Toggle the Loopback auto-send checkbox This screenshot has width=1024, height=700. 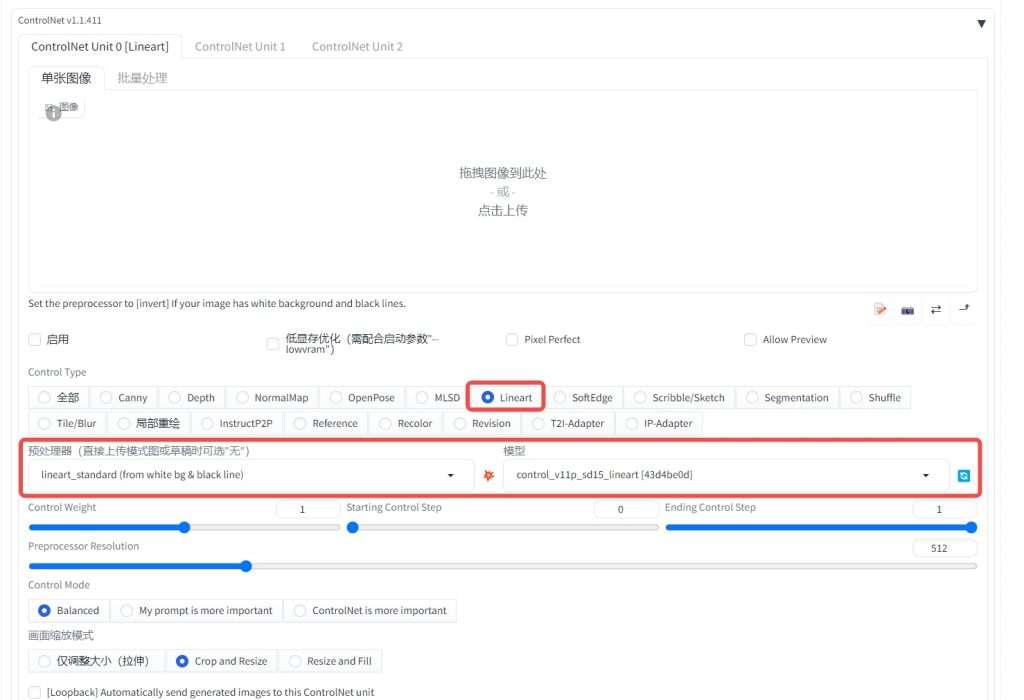35,692
